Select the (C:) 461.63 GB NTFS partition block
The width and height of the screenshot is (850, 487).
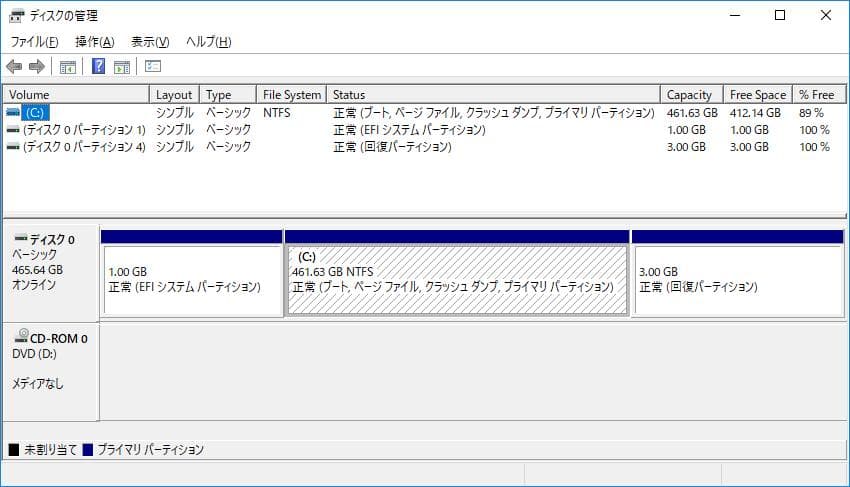(457, 273)
